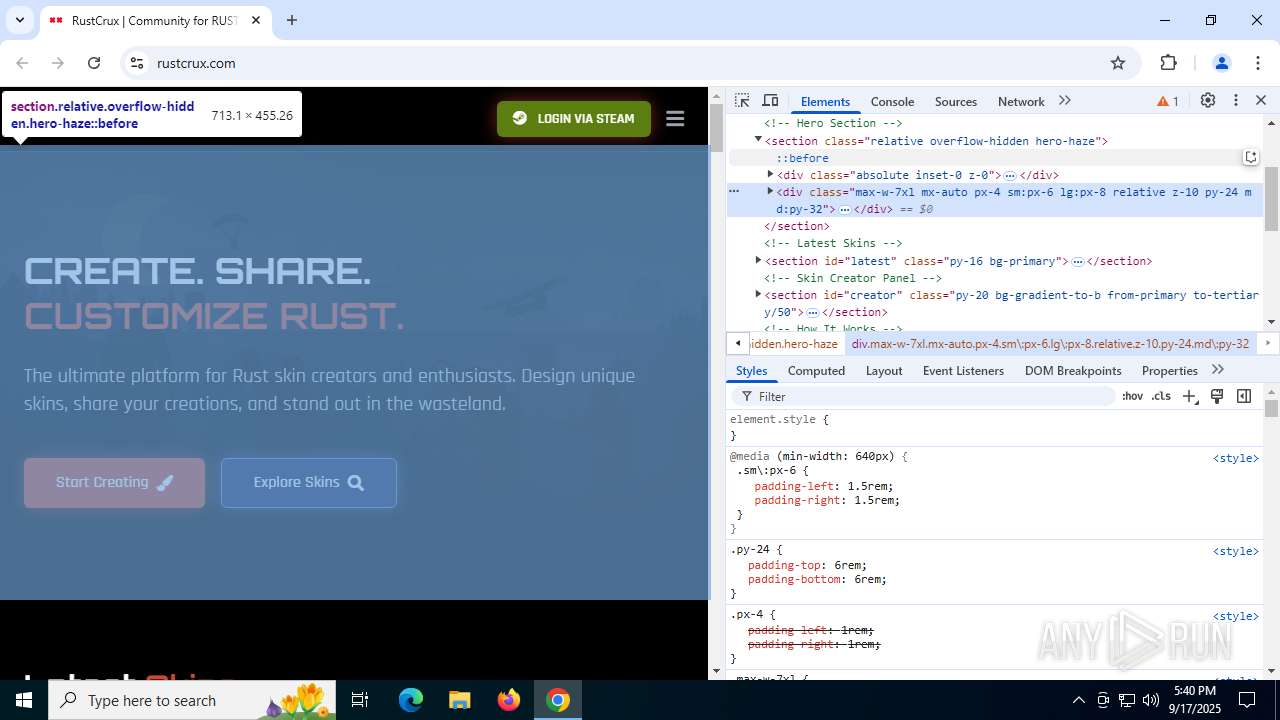
Task: Expand the absolute inset-0 div node
Action: coord(770,174)
